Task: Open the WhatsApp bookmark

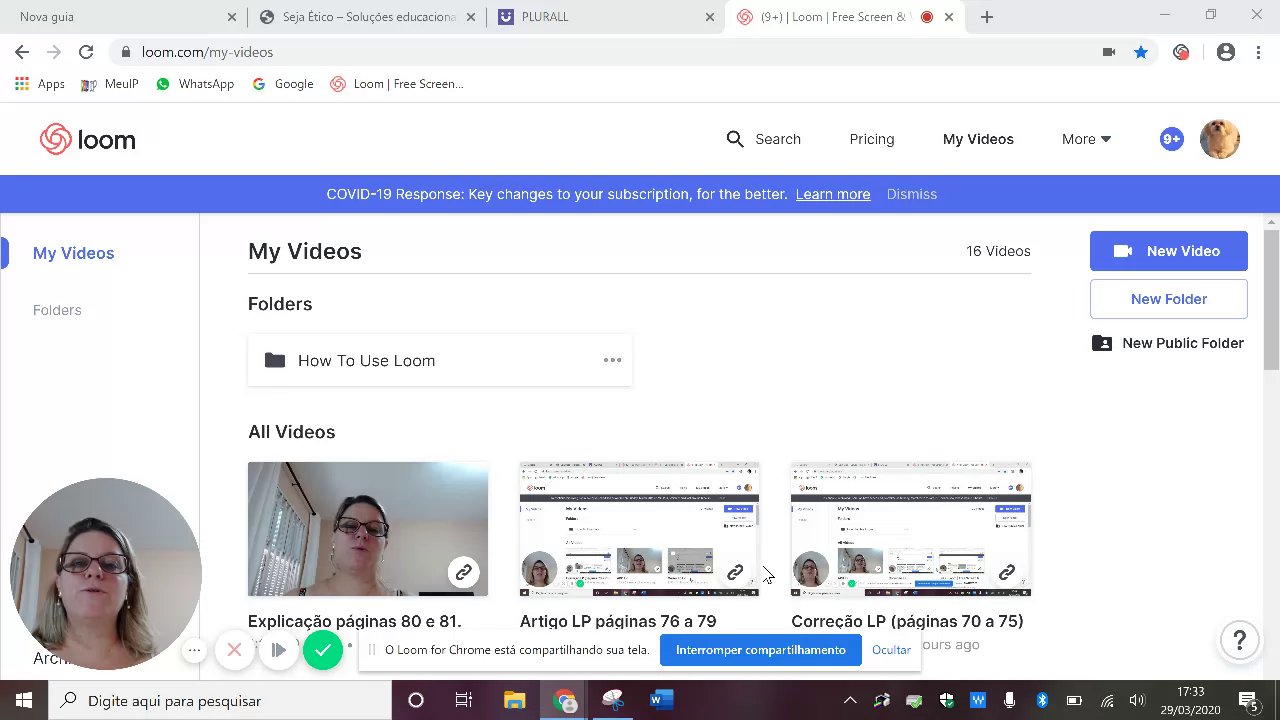Action: 195,84
